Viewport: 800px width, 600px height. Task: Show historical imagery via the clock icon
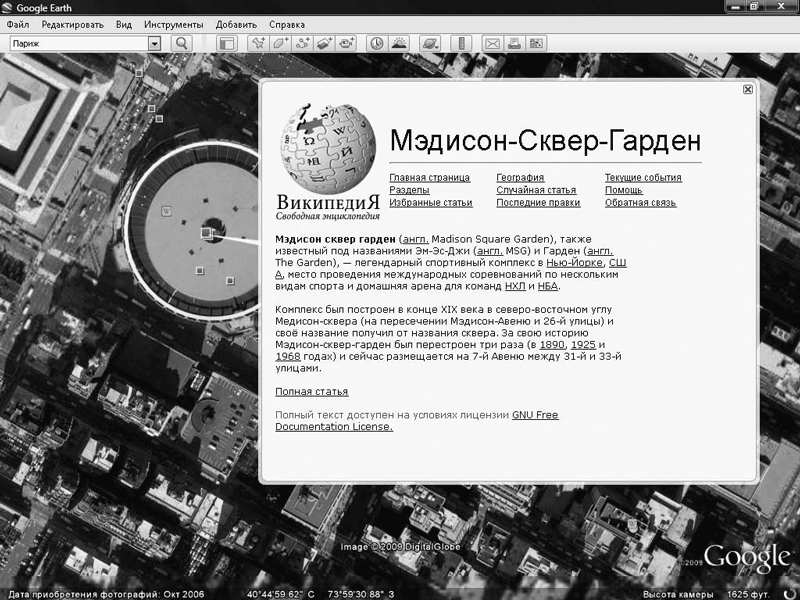[377, 43]
